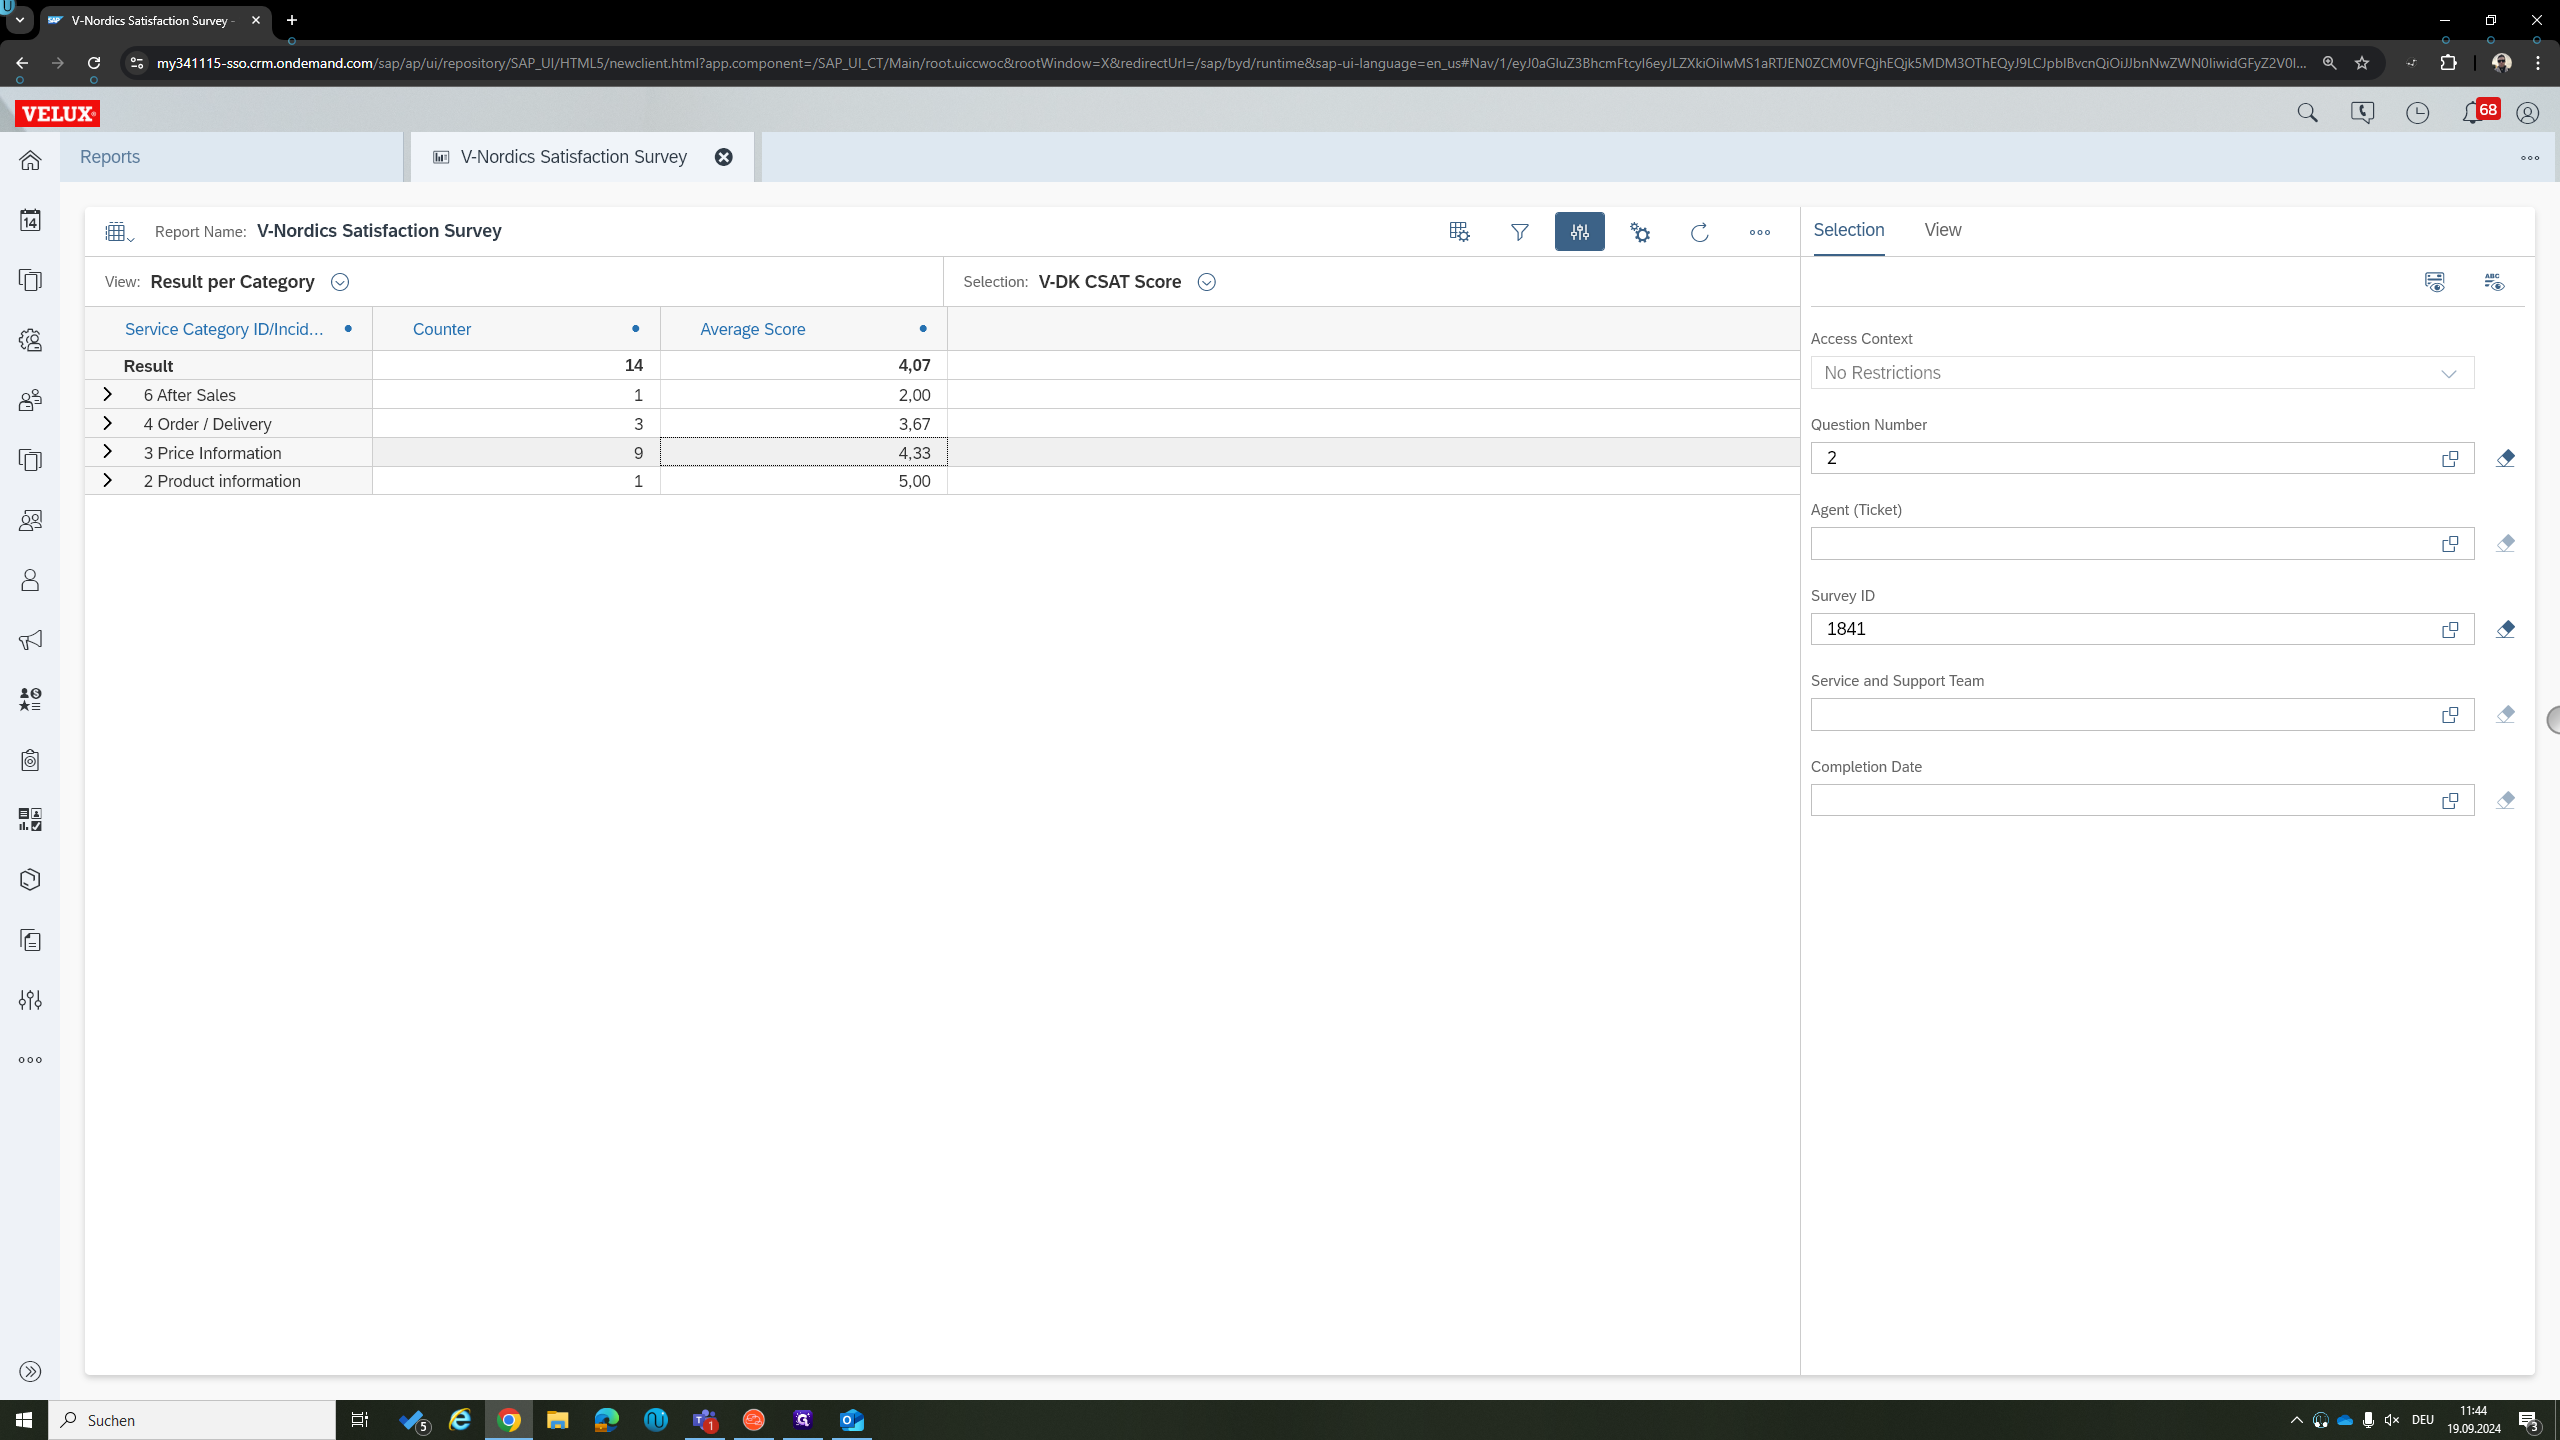Close the V-Nordics Satisfaction Survey tab
2560x1440 pixels.
click(x=724, y=157)
